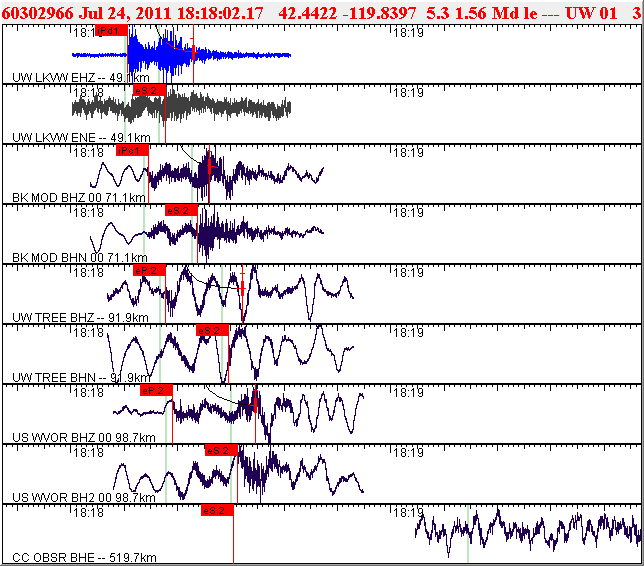Screen dimensions: 644x566
Task: Select the MOD BHN waveform trace
Action: (207, 232)
